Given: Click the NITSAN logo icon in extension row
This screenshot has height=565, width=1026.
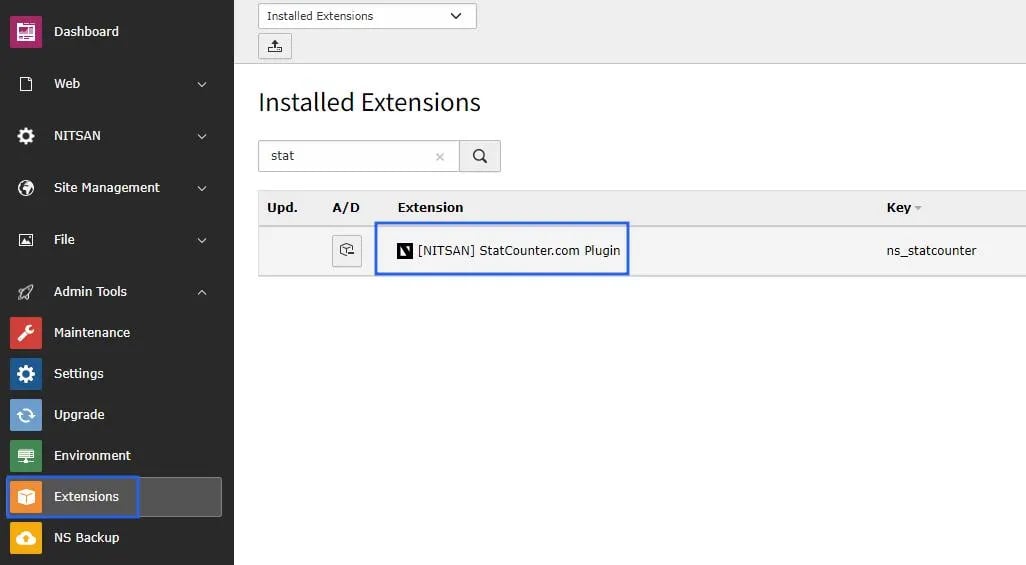Looking at the screenshot, I should coord(405,251).
